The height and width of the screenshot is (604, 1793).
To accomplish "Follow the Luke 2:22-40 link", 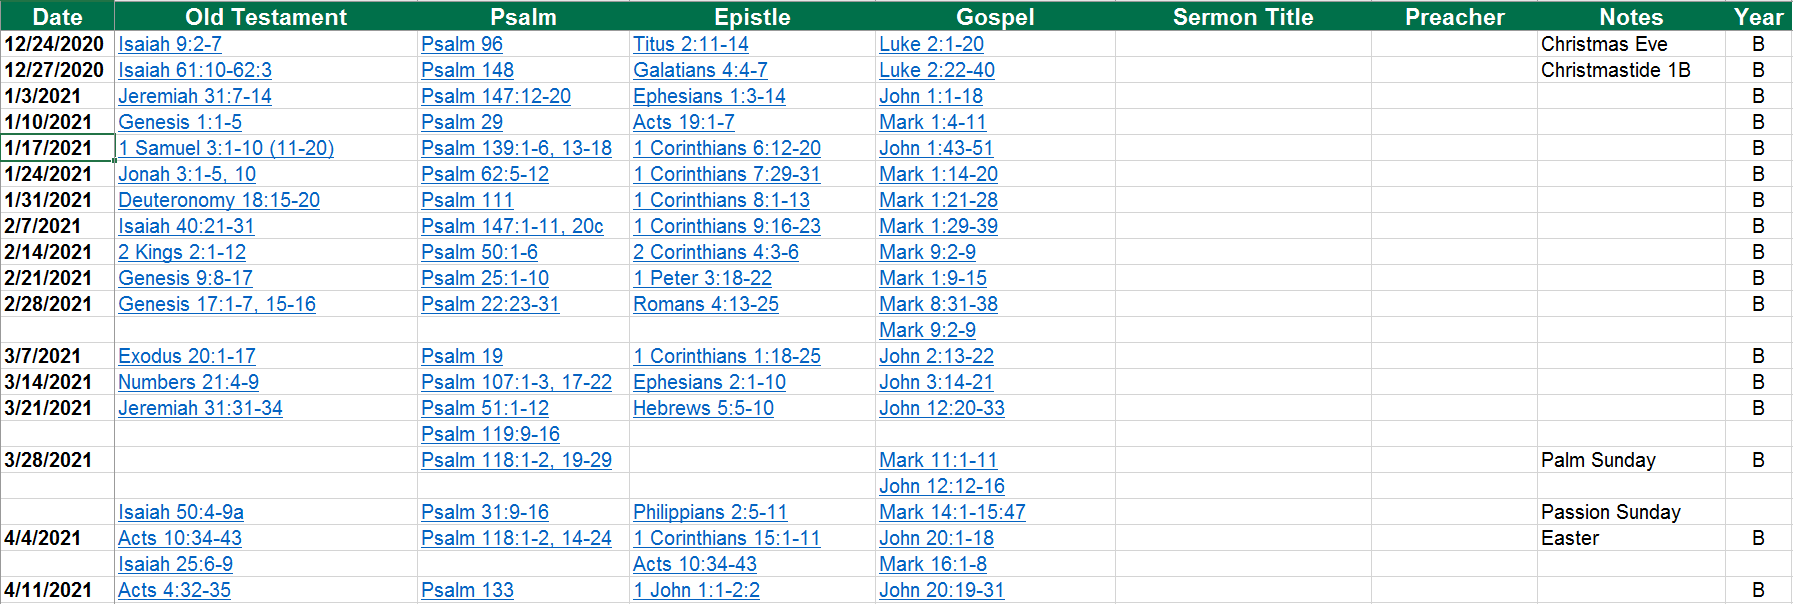I will tap(937, 70).
